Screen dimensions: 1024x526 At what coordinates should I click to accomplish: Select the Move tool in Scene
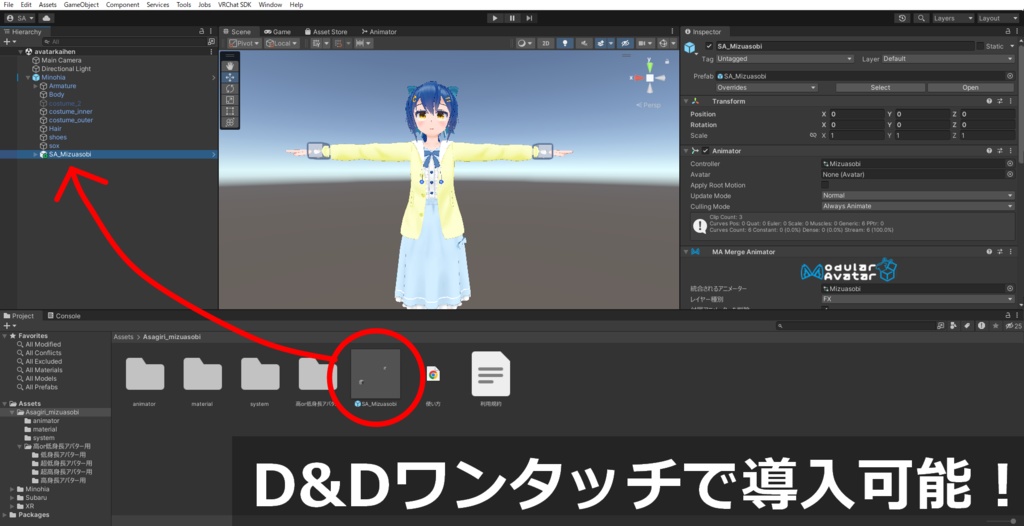pyautogui.click(x=230, y=77)
